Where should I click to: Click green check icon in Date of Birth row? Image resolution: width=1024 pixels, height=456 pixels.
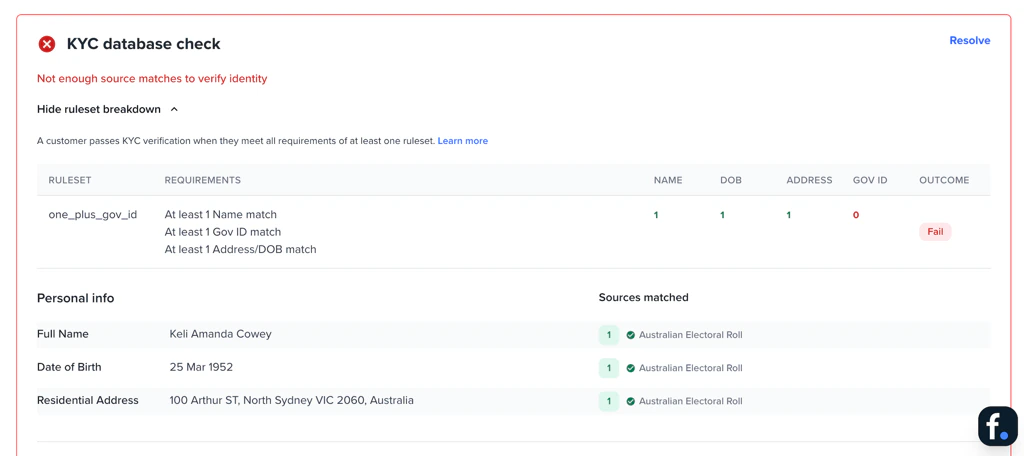(x=631, y=368)
